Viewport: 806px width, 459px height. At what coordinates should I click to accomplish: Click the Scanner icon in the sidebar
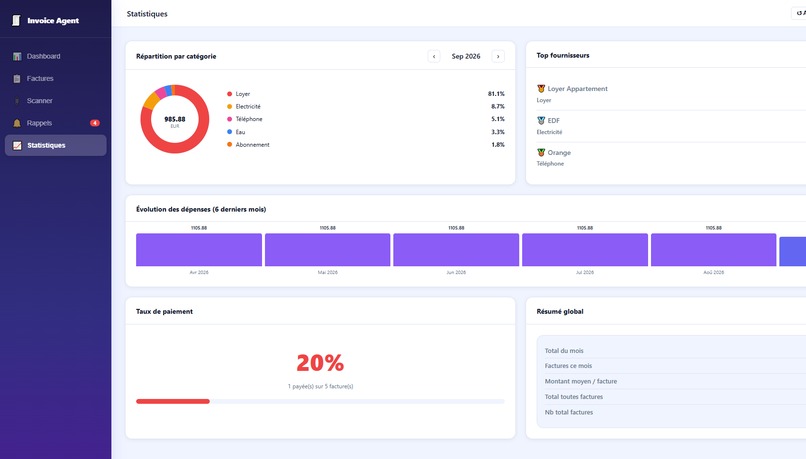[x=17, y=101]
